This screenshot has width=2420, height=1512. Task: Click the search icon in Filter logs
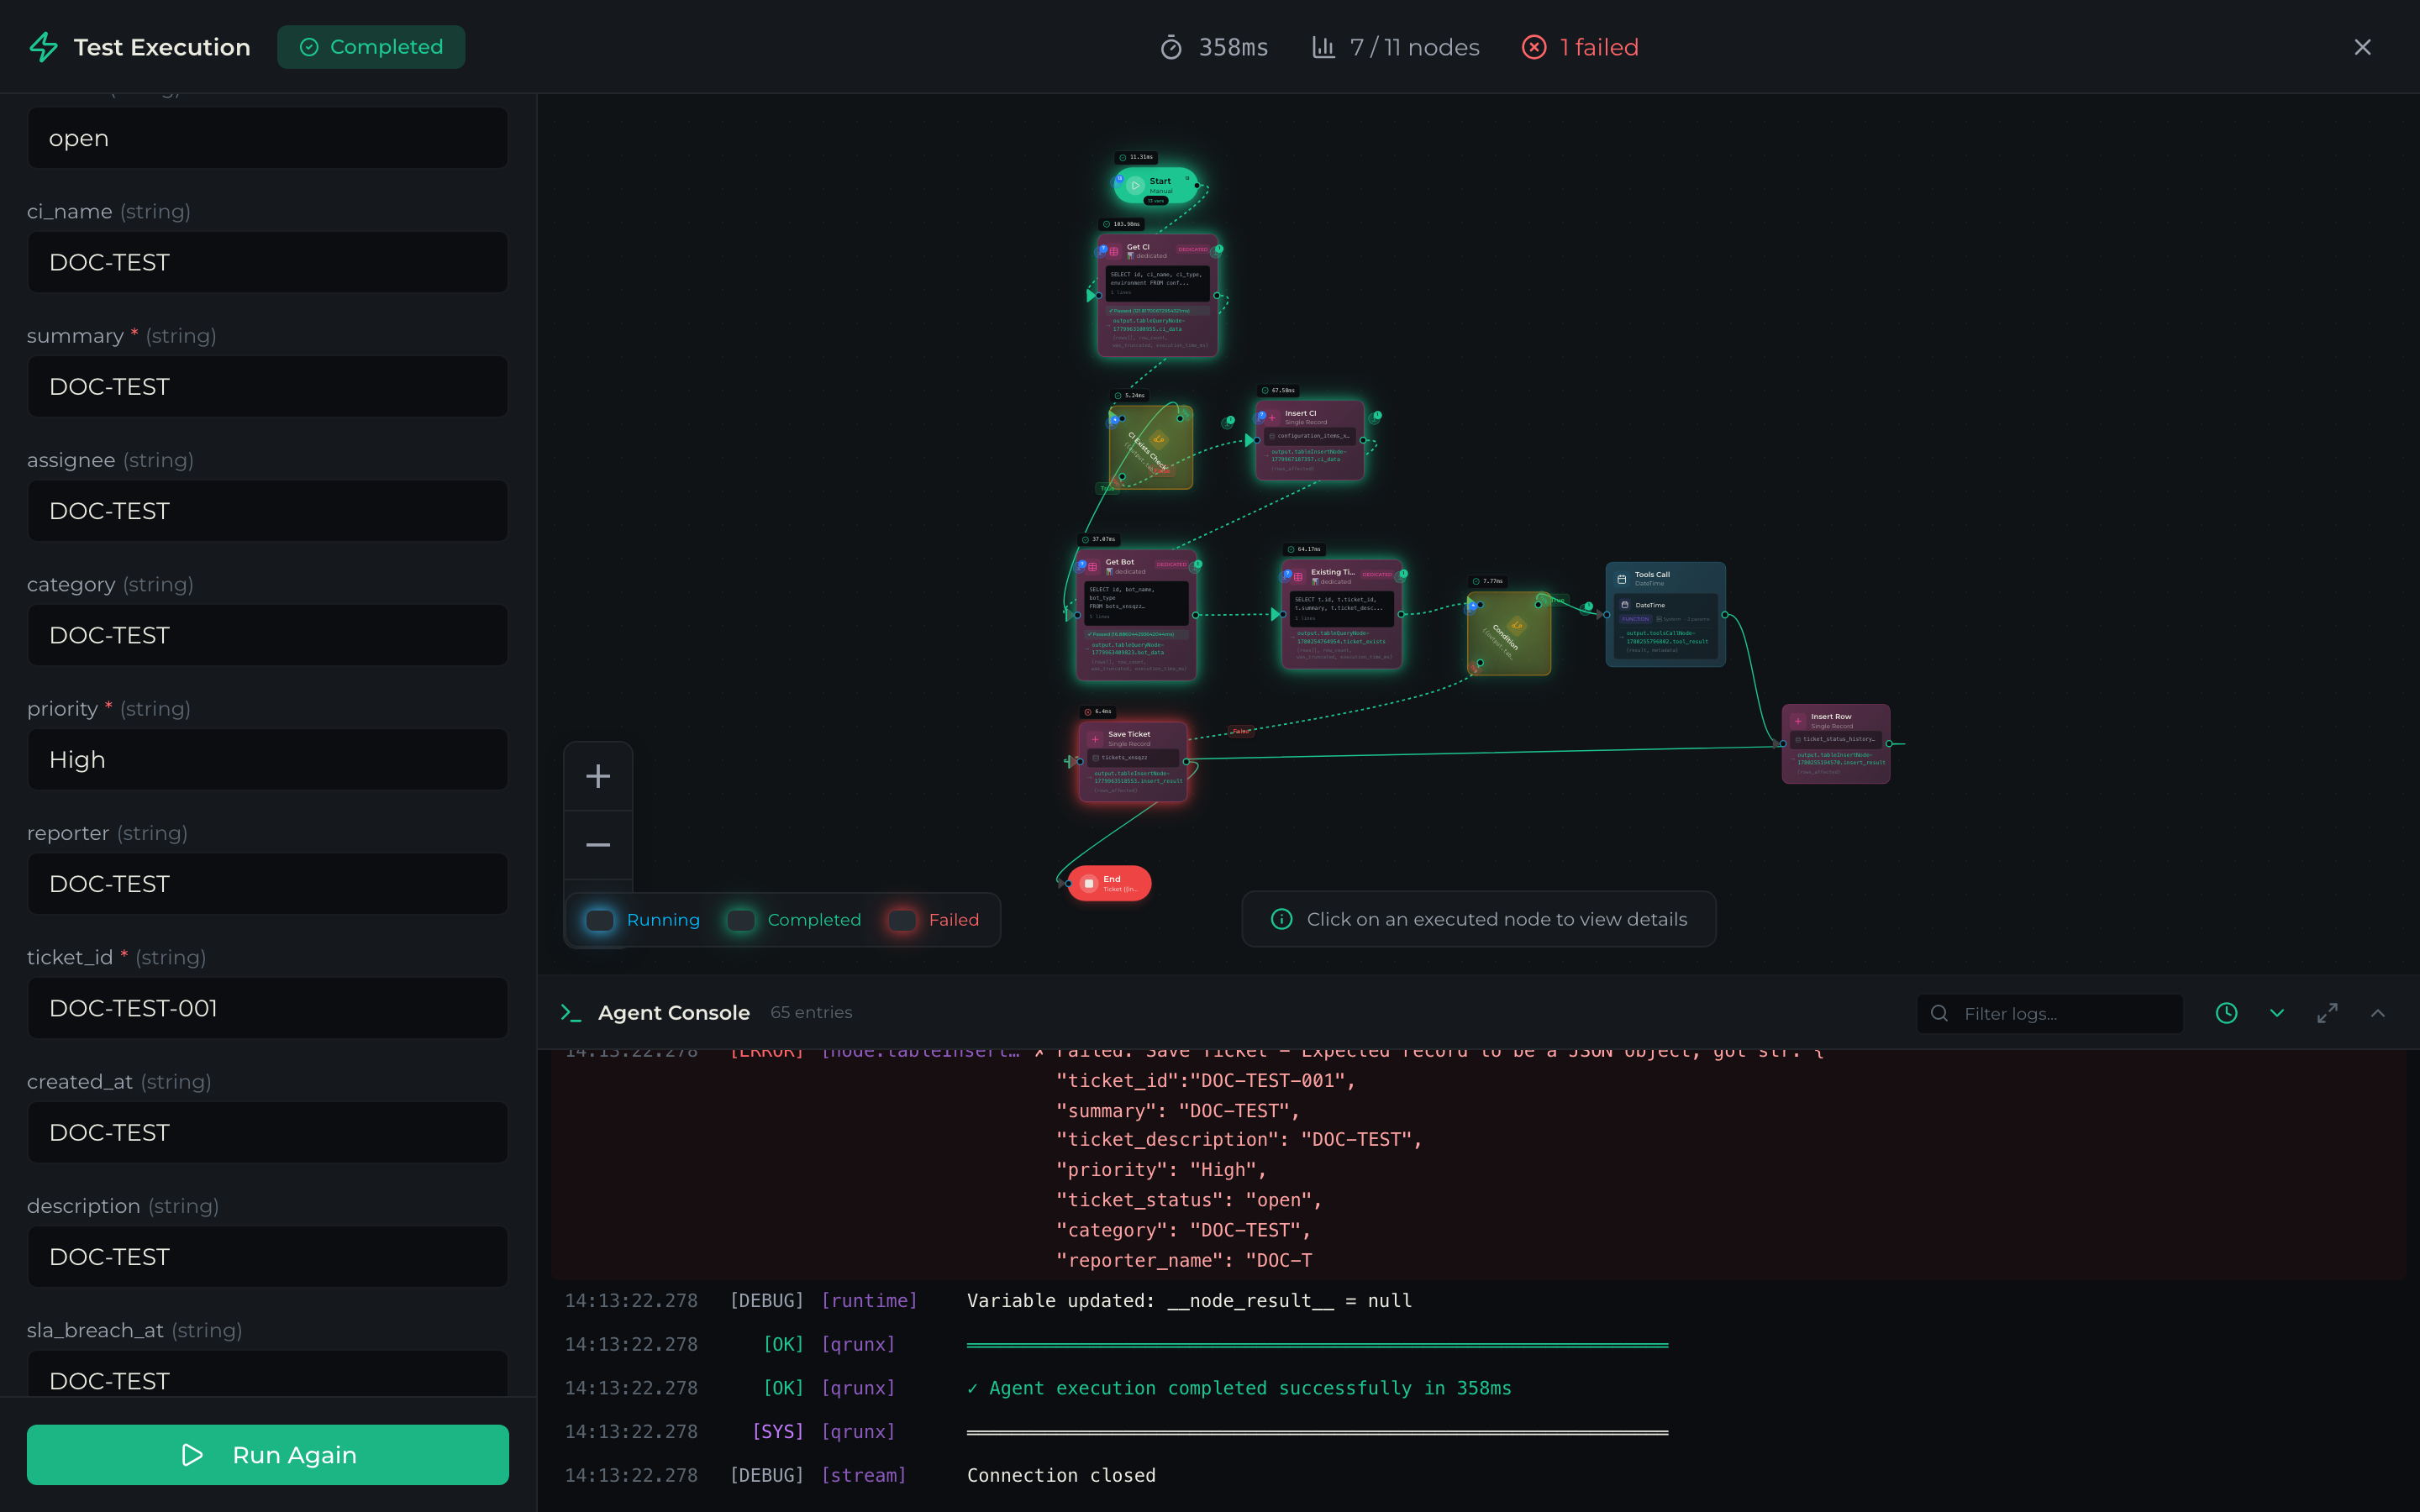coord(1940,1013)
